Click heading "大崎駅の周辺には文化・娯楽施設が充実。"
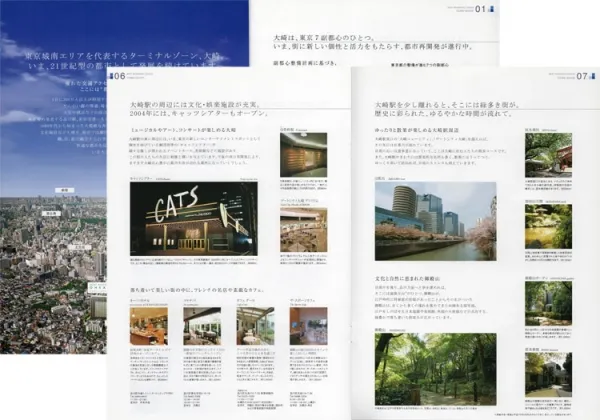Viewport: 600px width, 420px height. [x=195, y=105]
